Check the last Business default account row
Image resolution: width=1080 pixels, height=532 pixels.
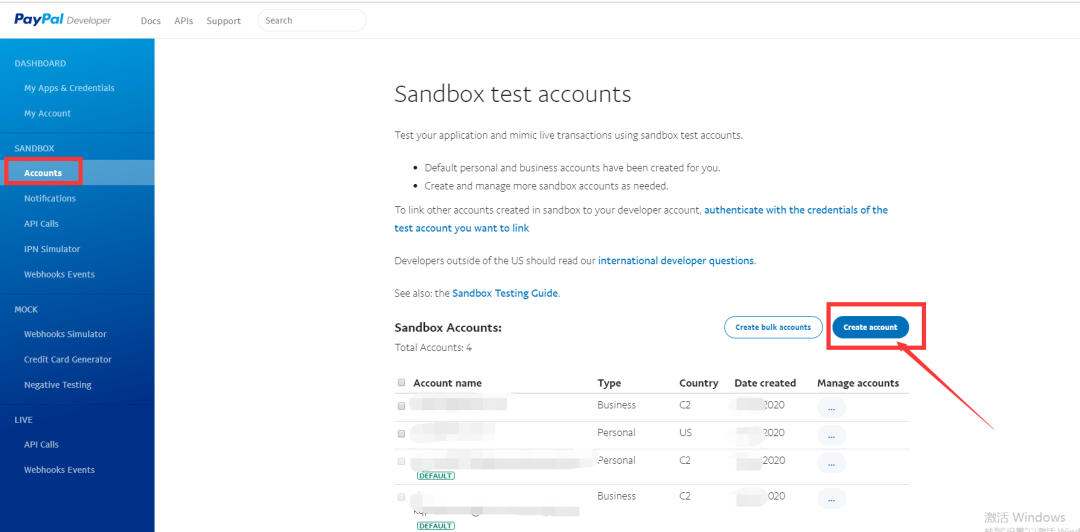click(402, 497)
